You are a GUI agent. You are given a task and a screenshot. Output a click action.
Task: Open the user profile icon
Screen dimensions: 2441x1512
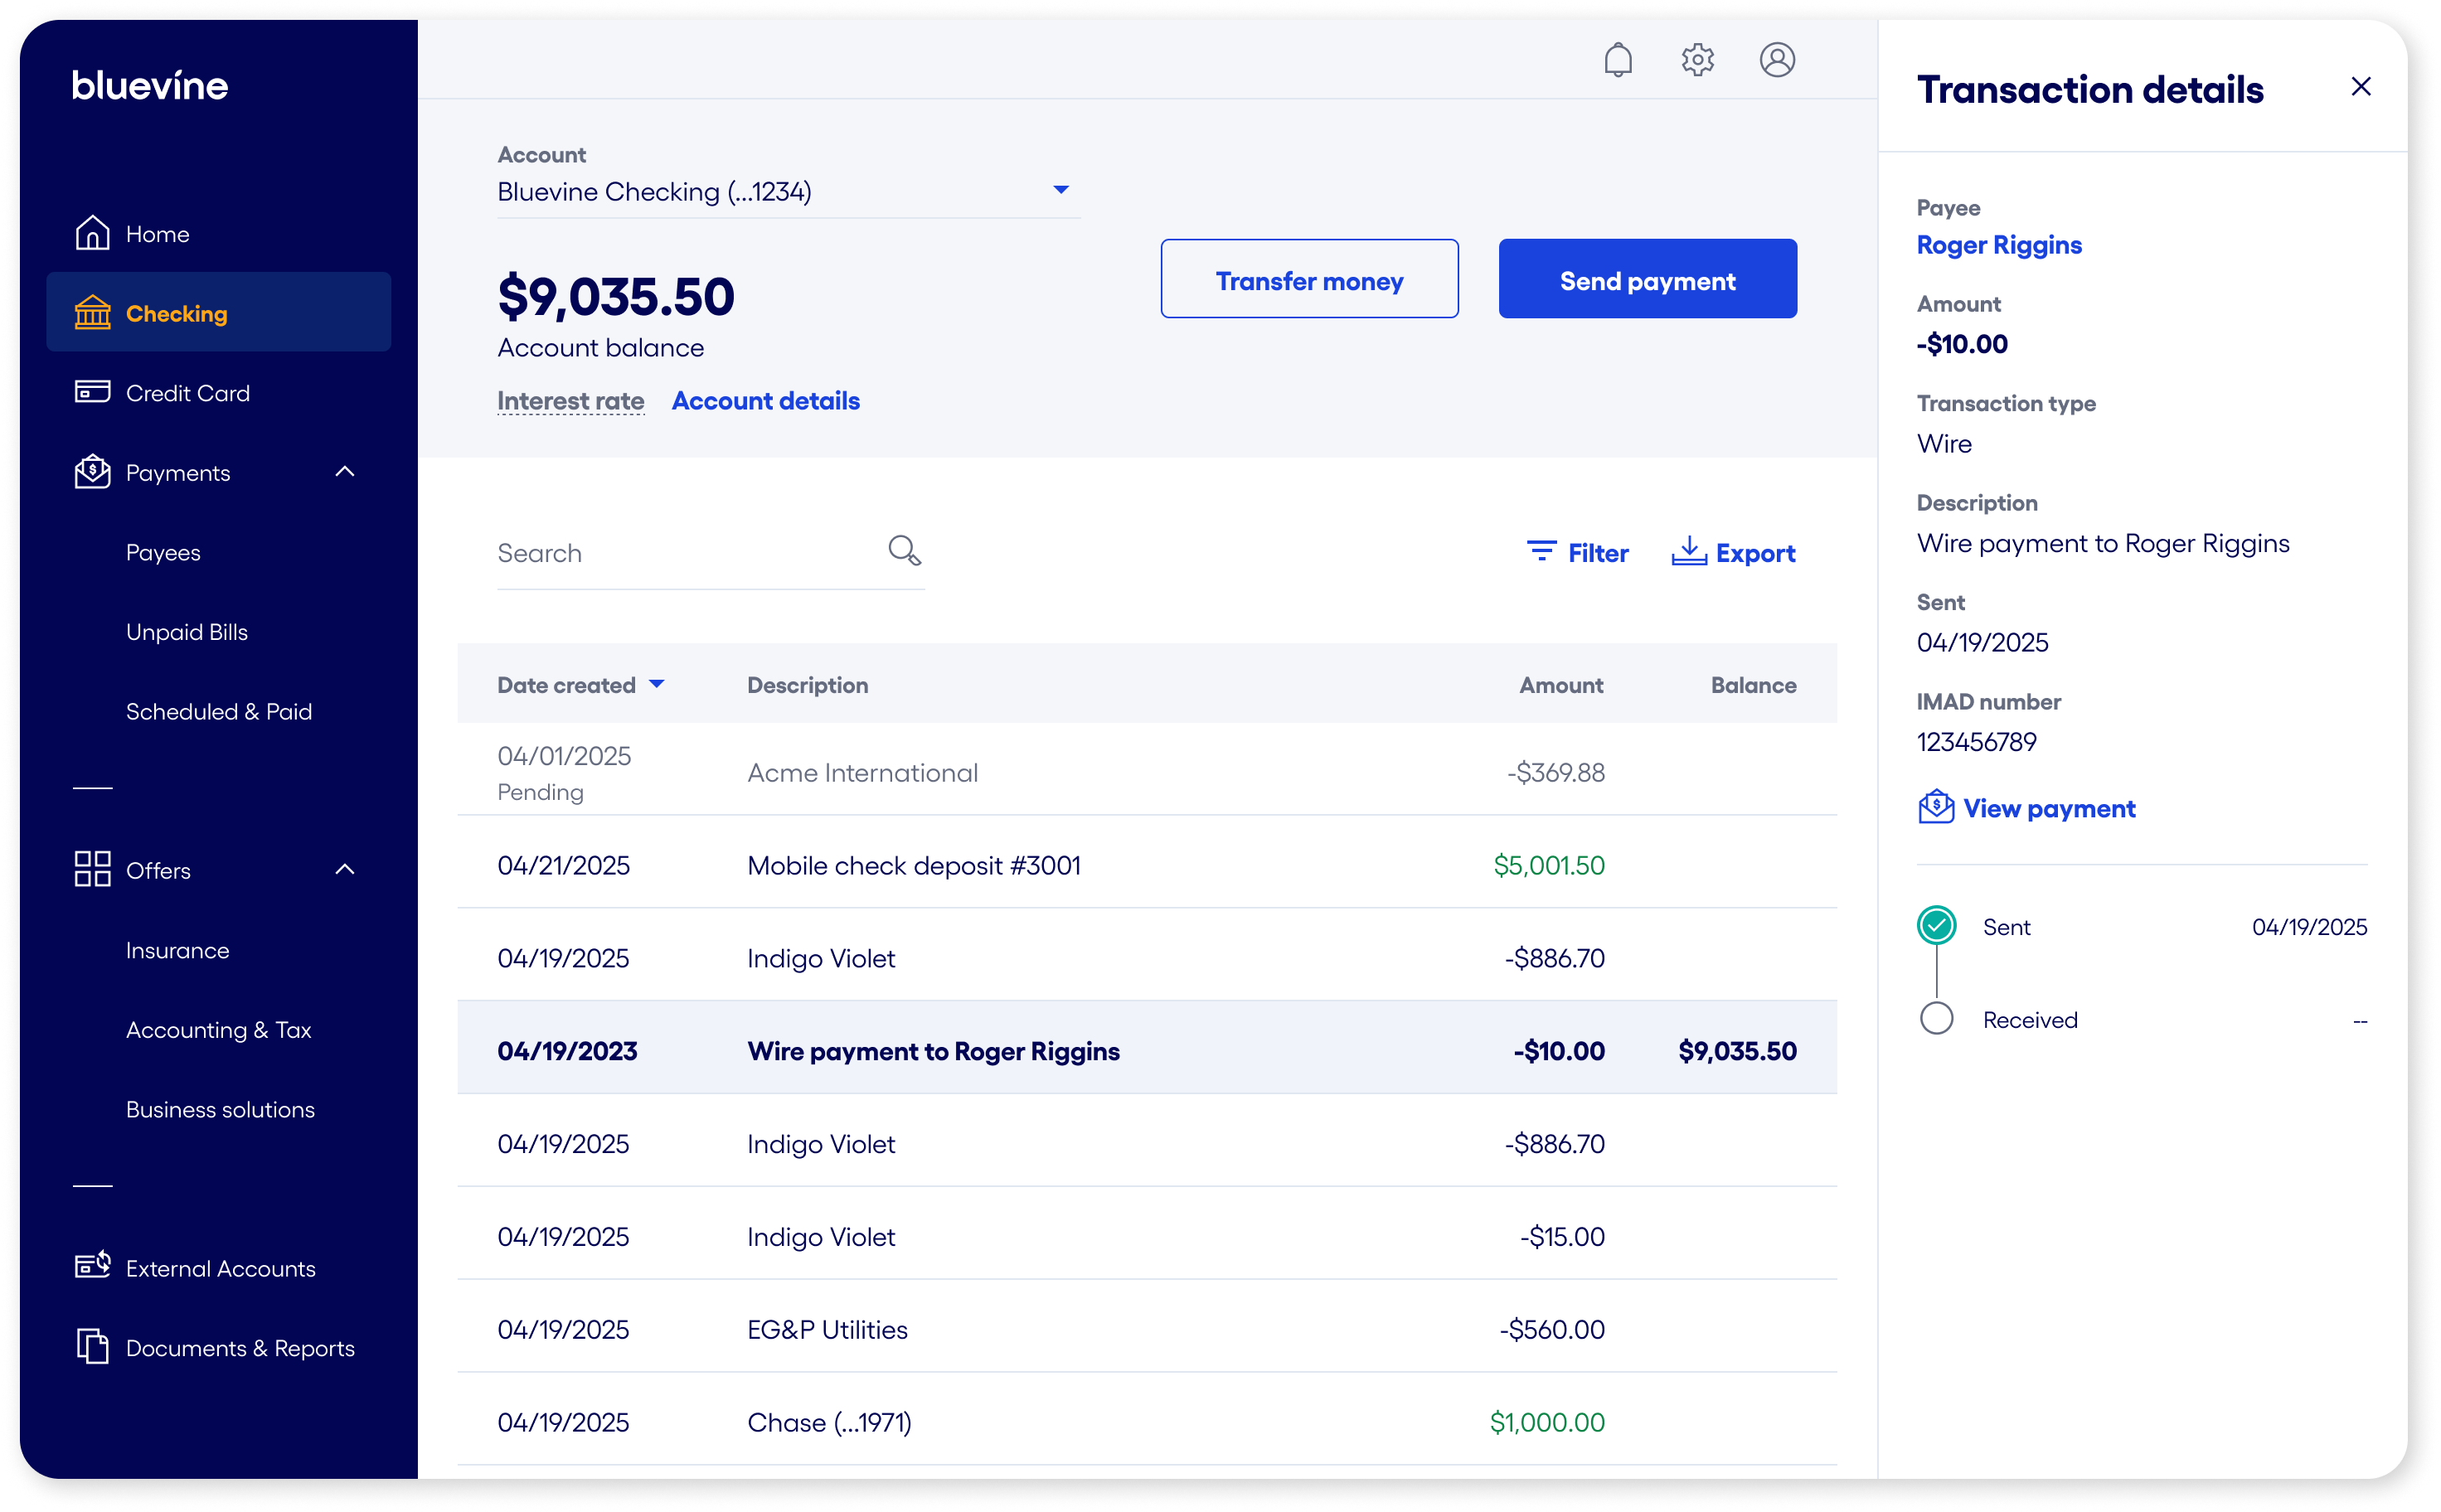coord(1778,60)
